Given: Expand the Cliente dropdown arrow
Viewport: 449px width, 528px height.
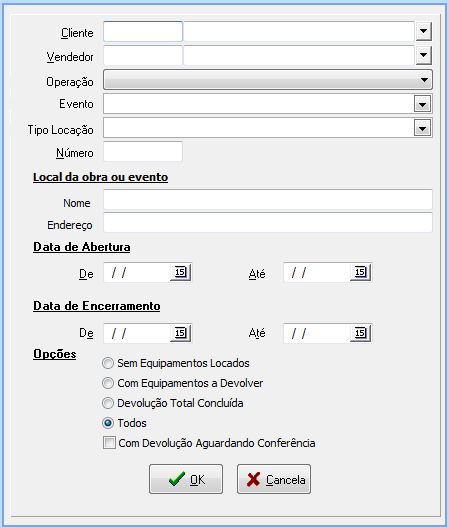Looking at the screenshot, I should click(423, 31).
